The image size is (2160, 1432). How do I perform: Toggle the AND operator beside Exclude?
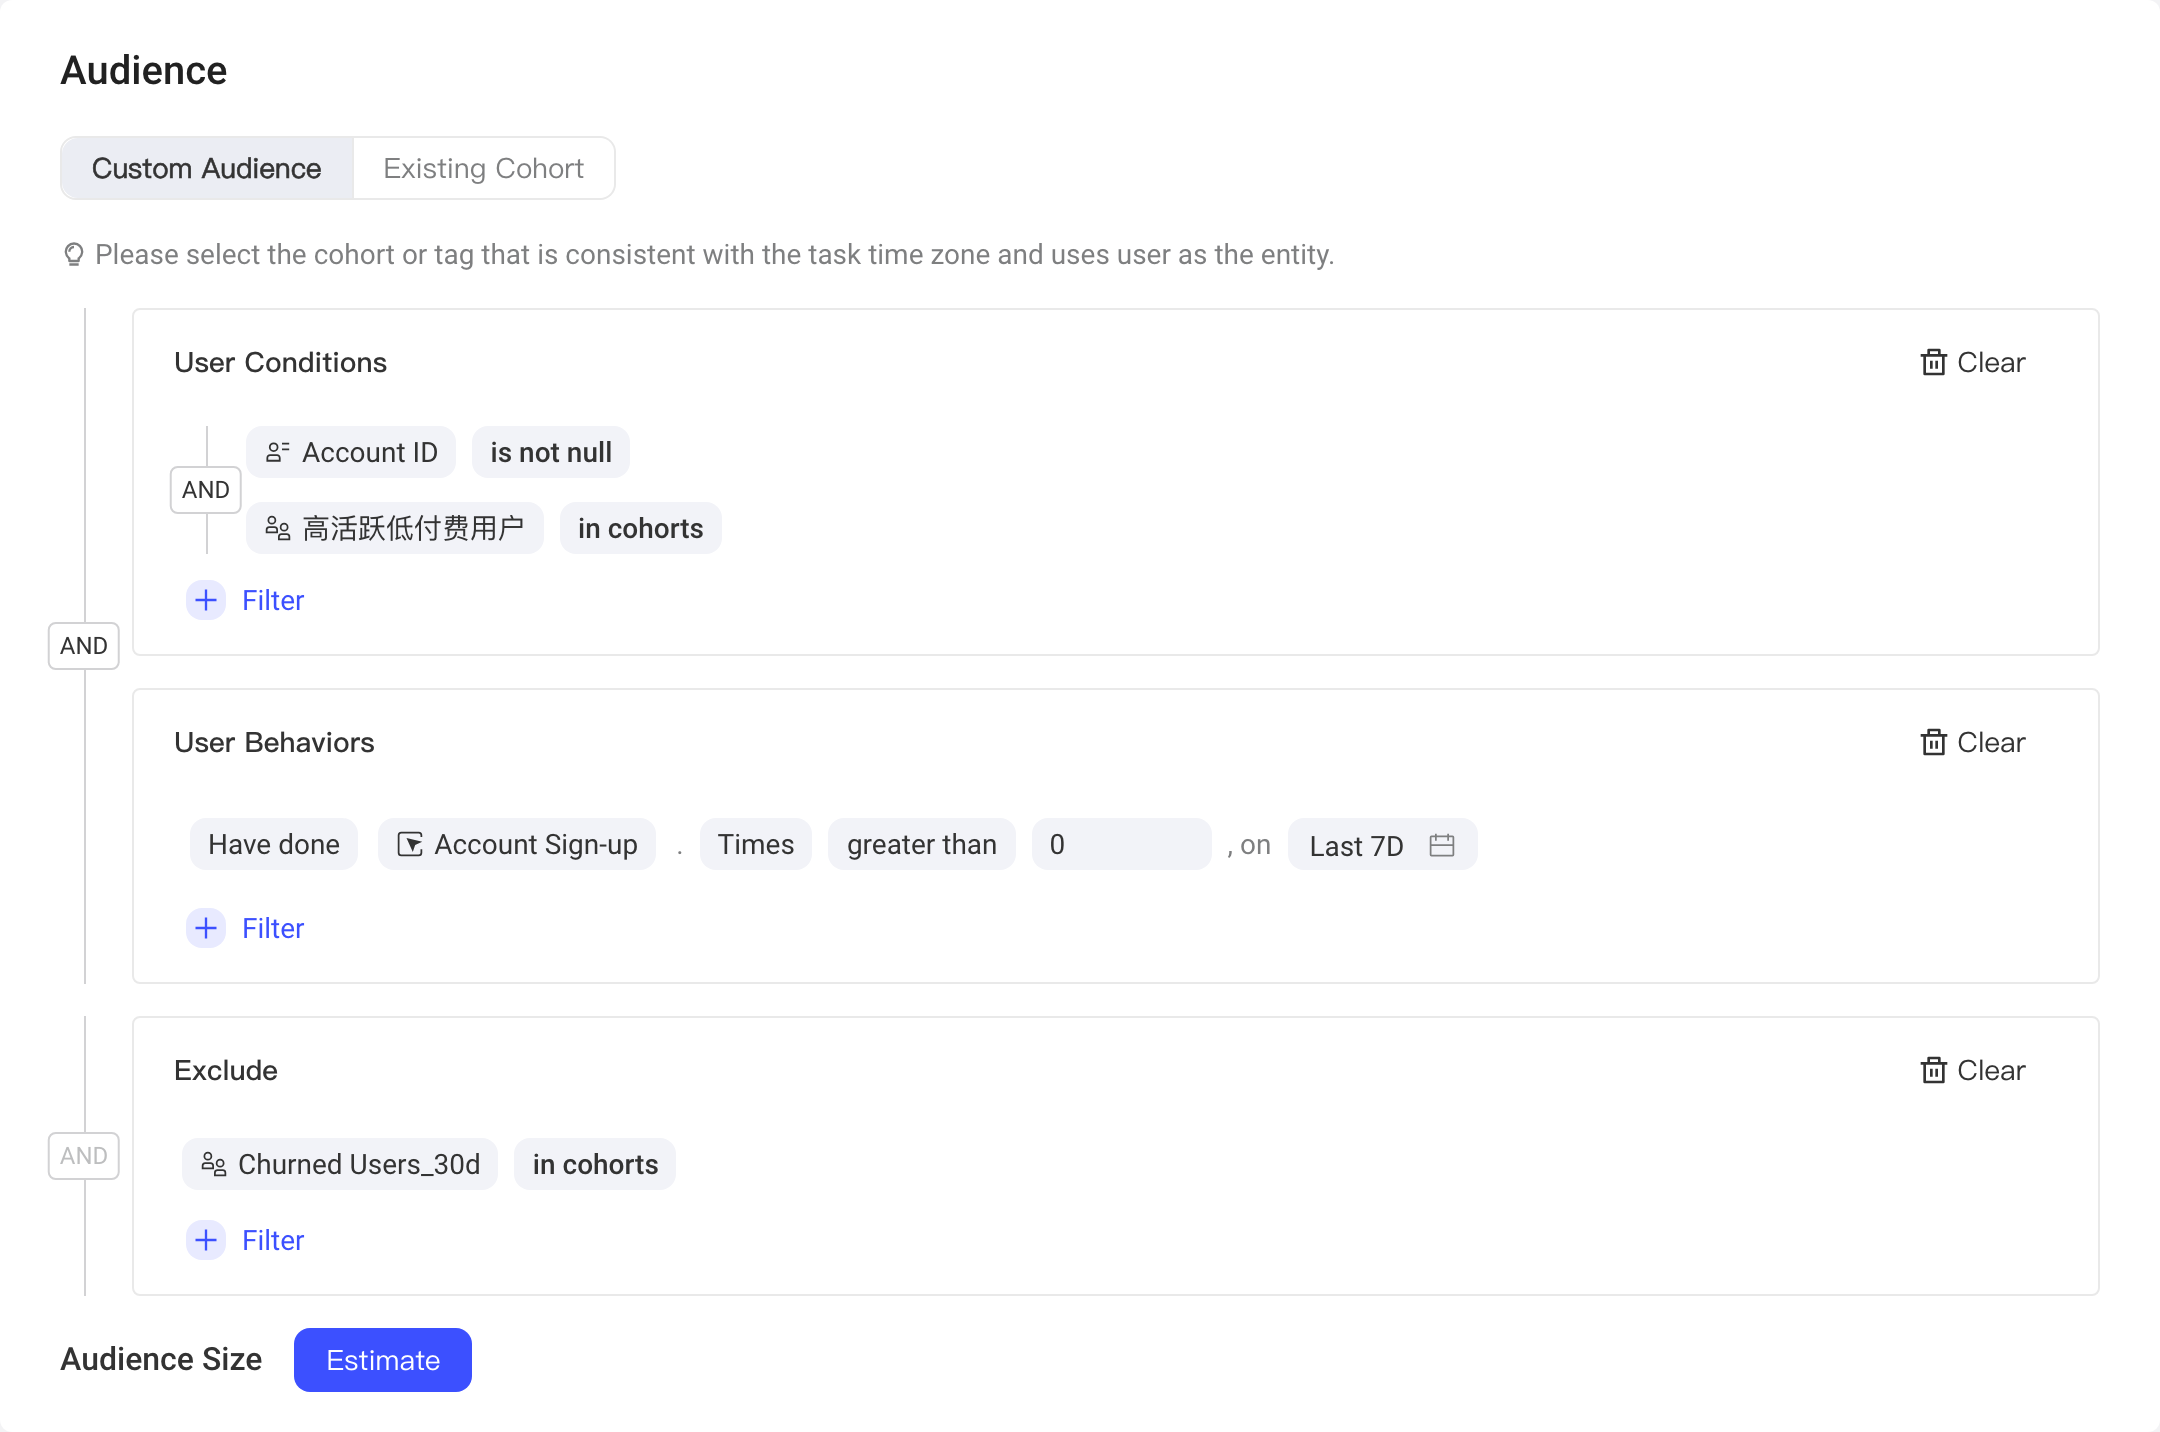point(84,1156)
